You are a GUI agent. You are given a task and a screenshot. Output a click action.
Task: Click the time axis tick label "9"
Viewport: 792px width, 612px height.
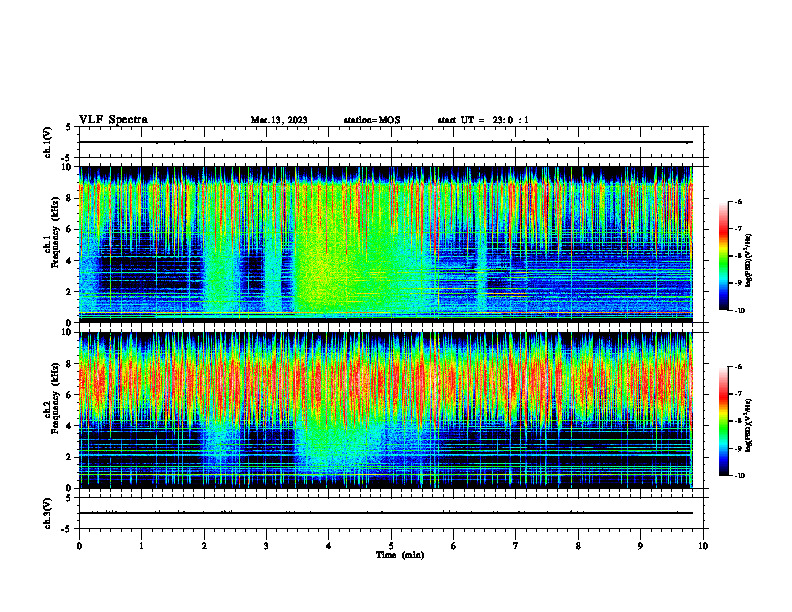point(640,546)
